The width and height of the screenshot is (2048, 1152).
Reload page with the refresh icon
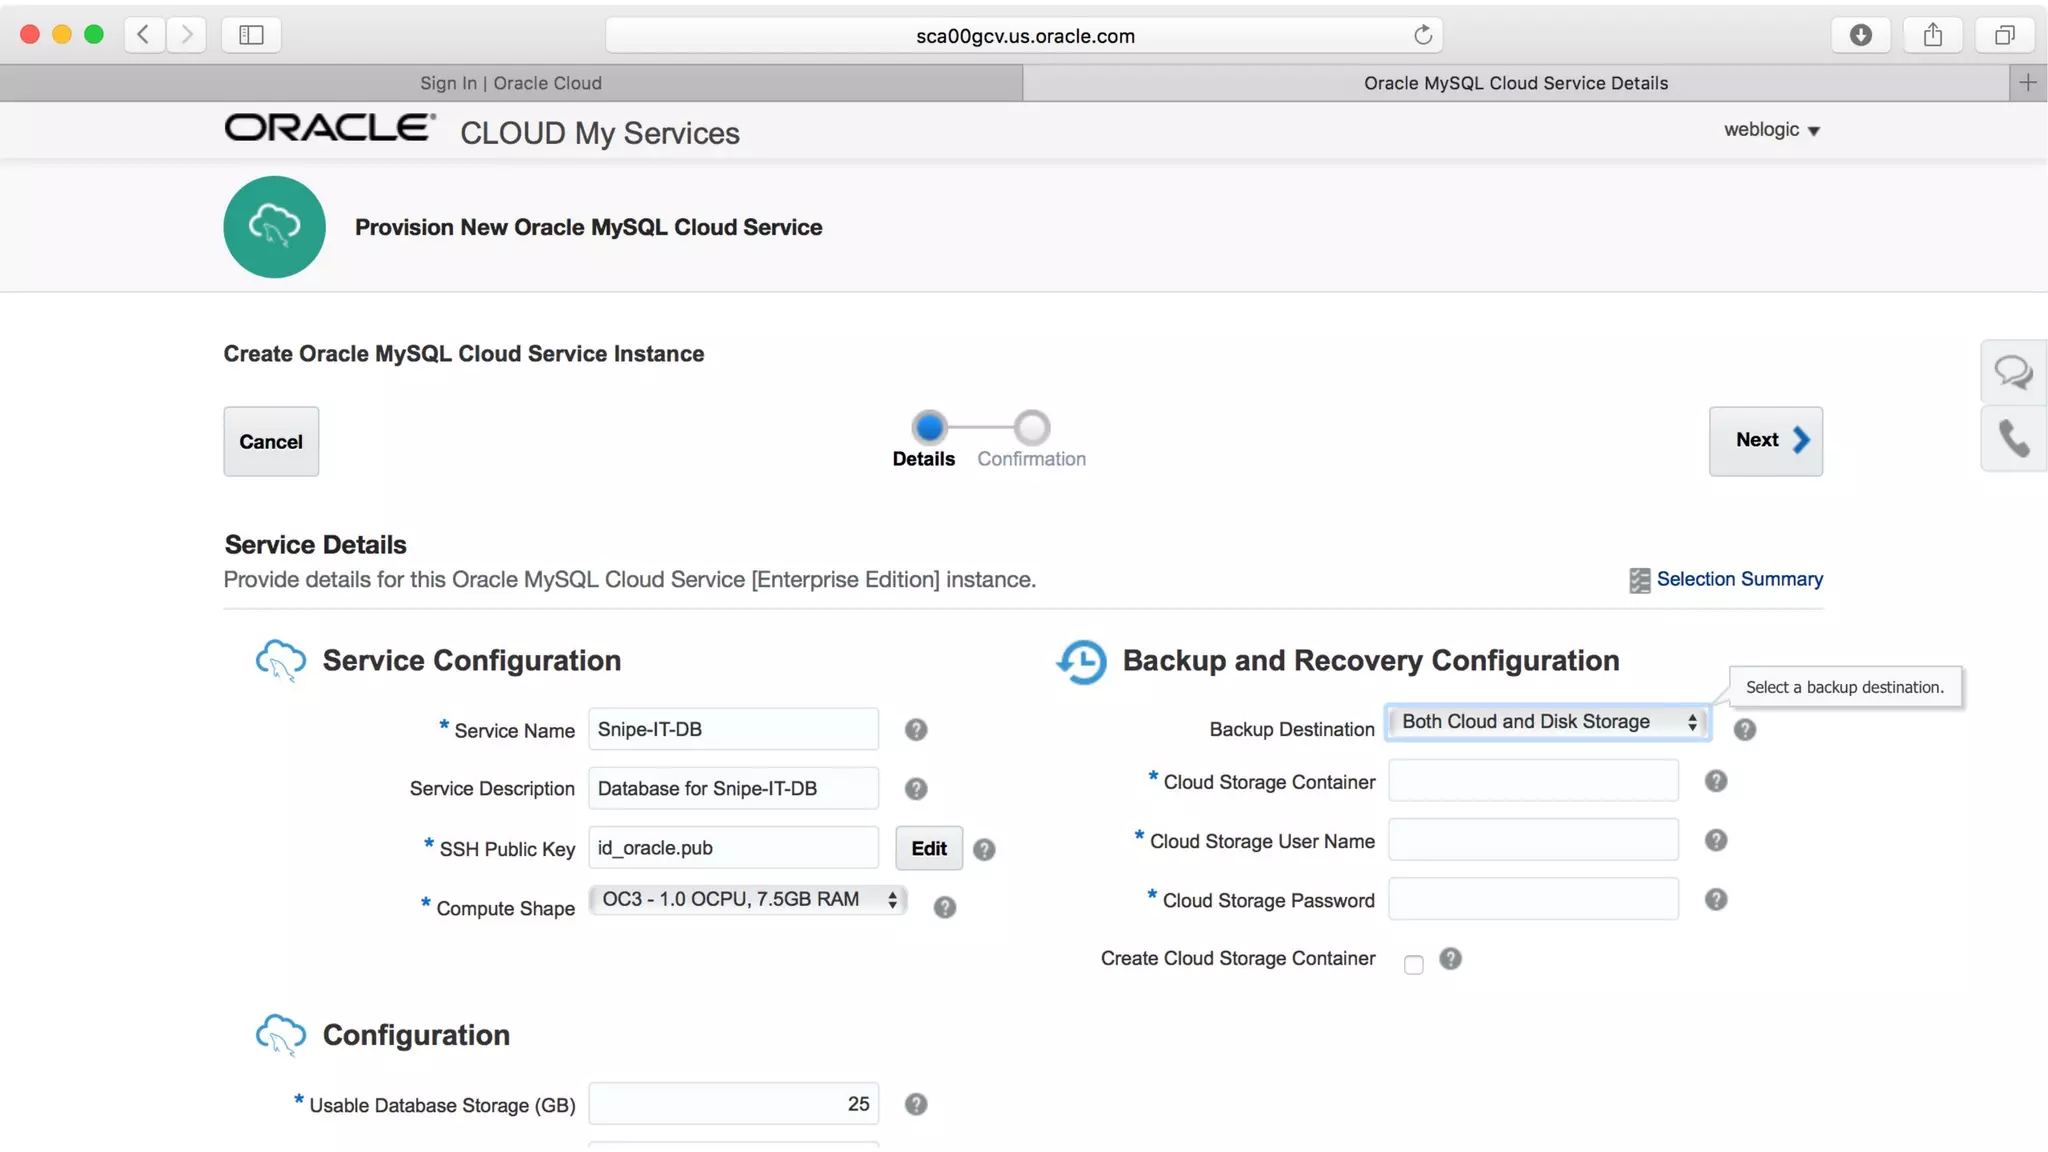click(1422, 35)
